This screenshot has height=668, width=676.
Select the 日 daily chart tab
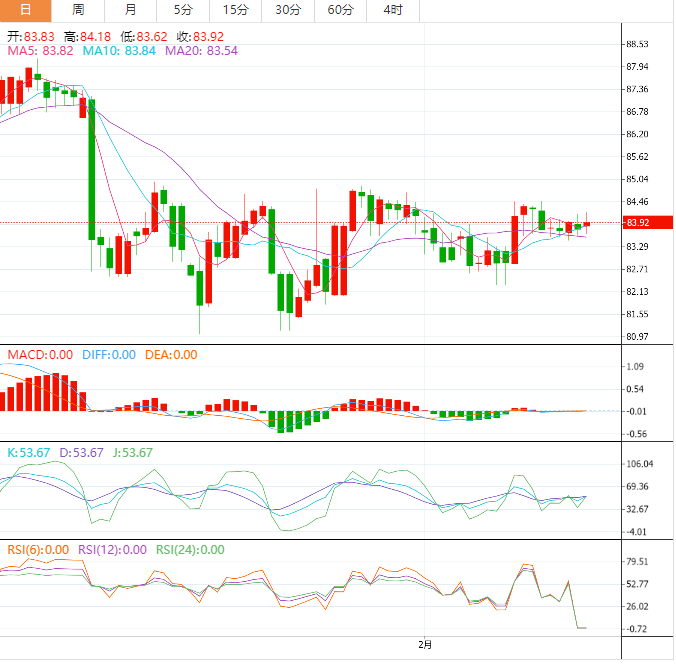pyautogui.click(x=25, y=10)
